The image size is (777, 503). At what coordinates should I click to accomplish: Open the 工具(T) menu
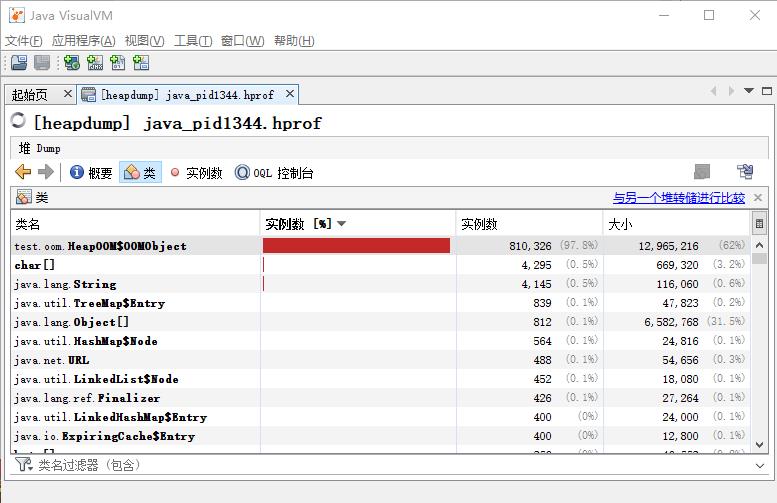pyautogui.click(x=193, y=41)
